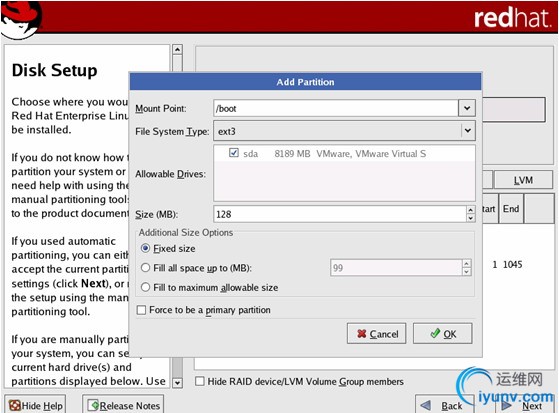The width and height of the screenshot is (559, 413).
Task: Open the Release Notes
Action: (123, 405)
